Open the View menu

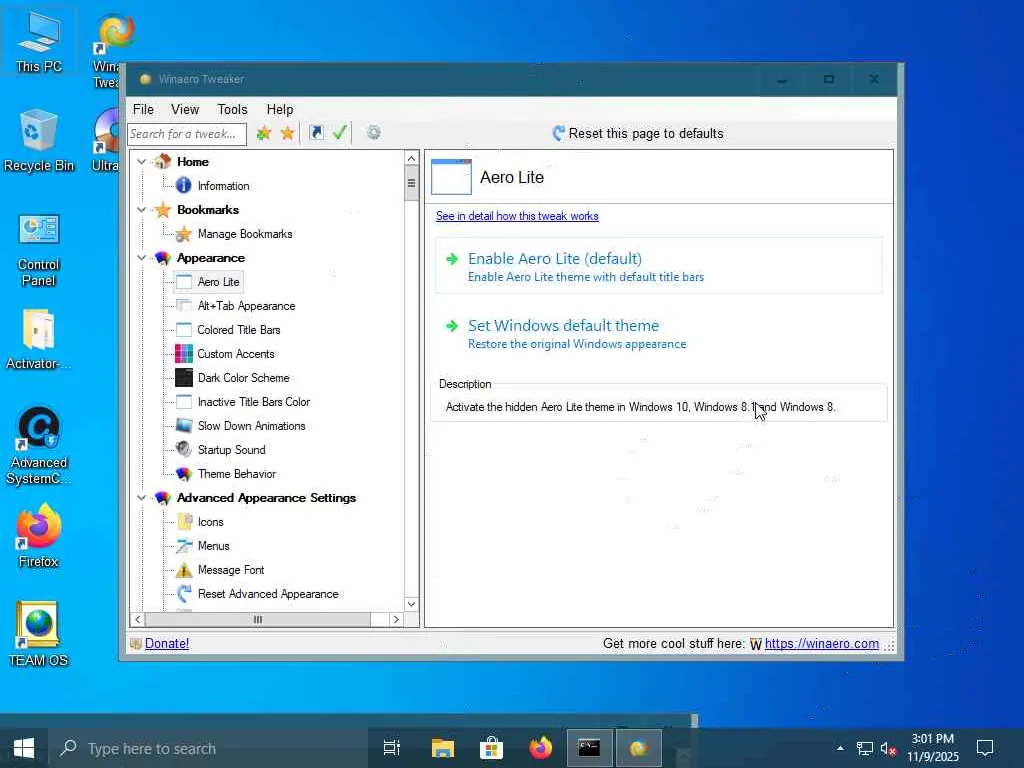(x=185, y=109)
